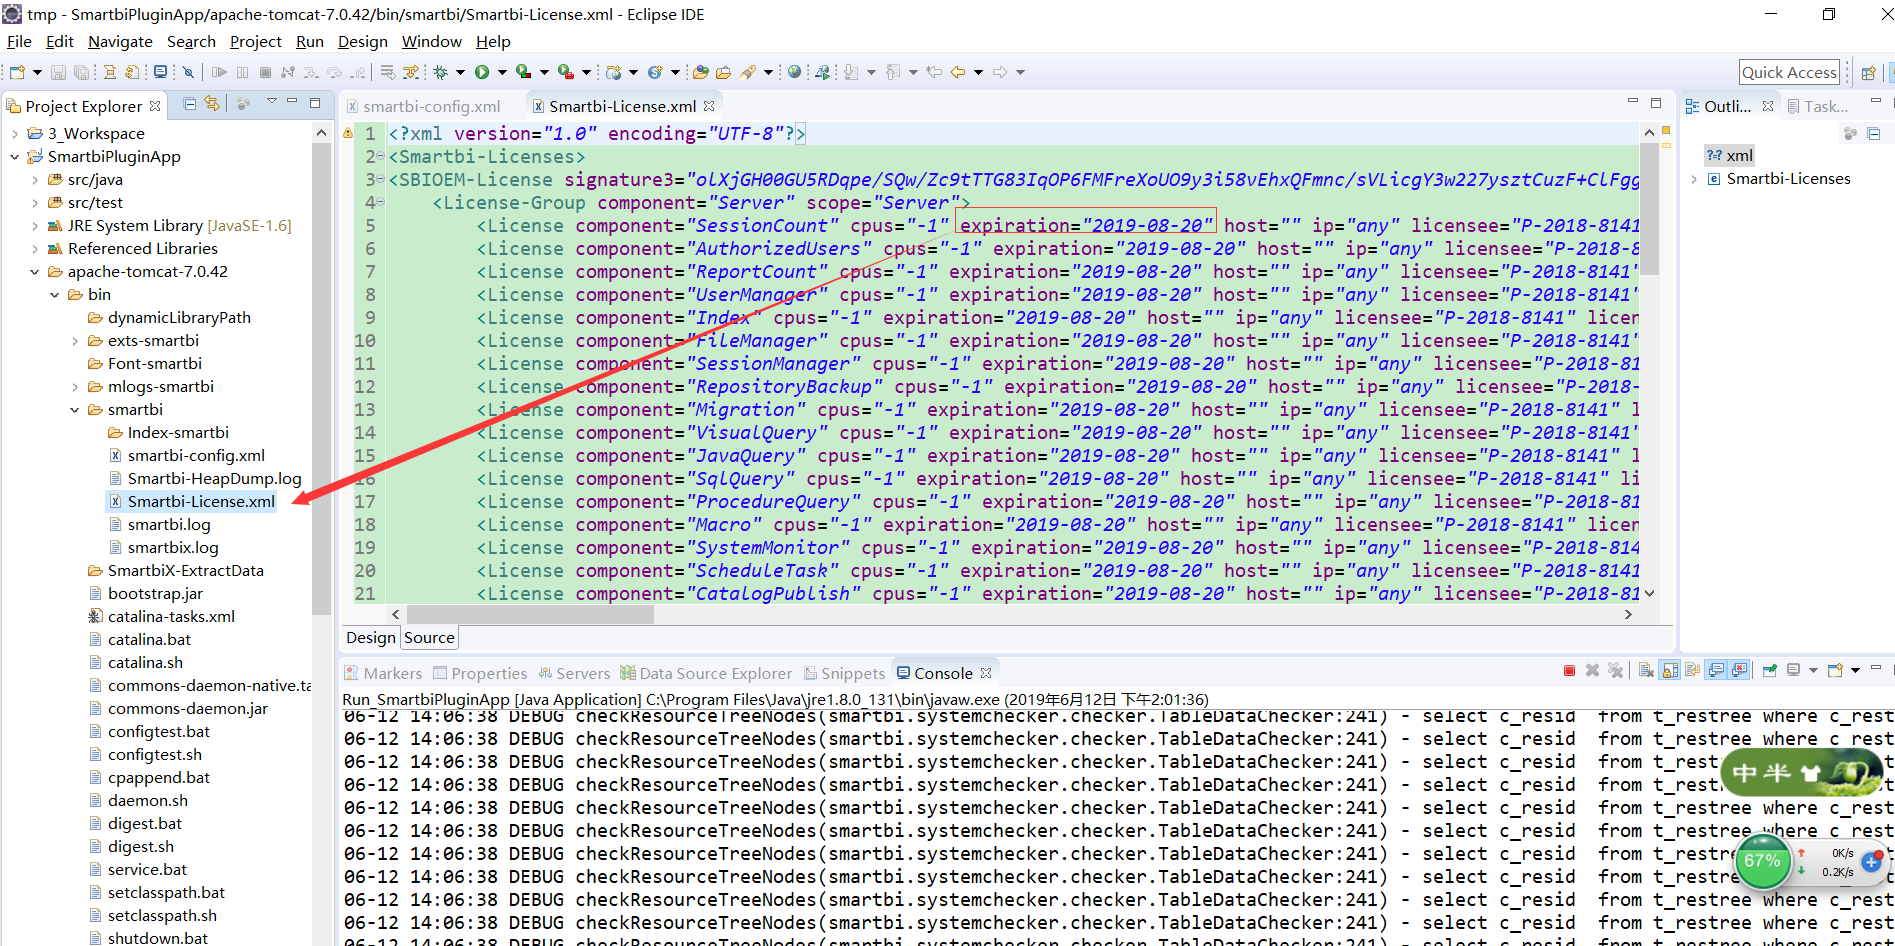The image size is (1895, 946).
Task: Open the Web Browser globe icon
Action: tap(794, 72)
